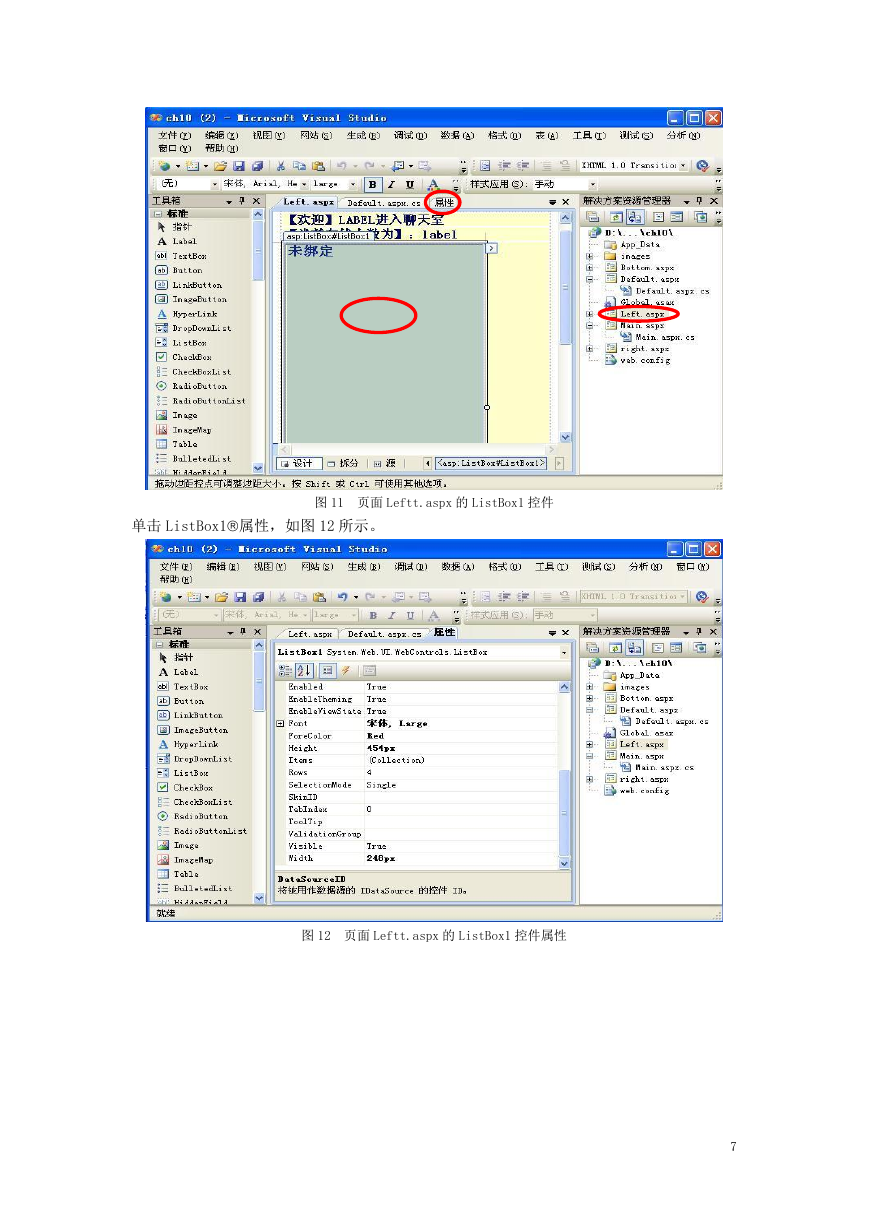Toggle Italic button in upper window toolbar
Screen dimensions: 869x1228
click(392, 184)
